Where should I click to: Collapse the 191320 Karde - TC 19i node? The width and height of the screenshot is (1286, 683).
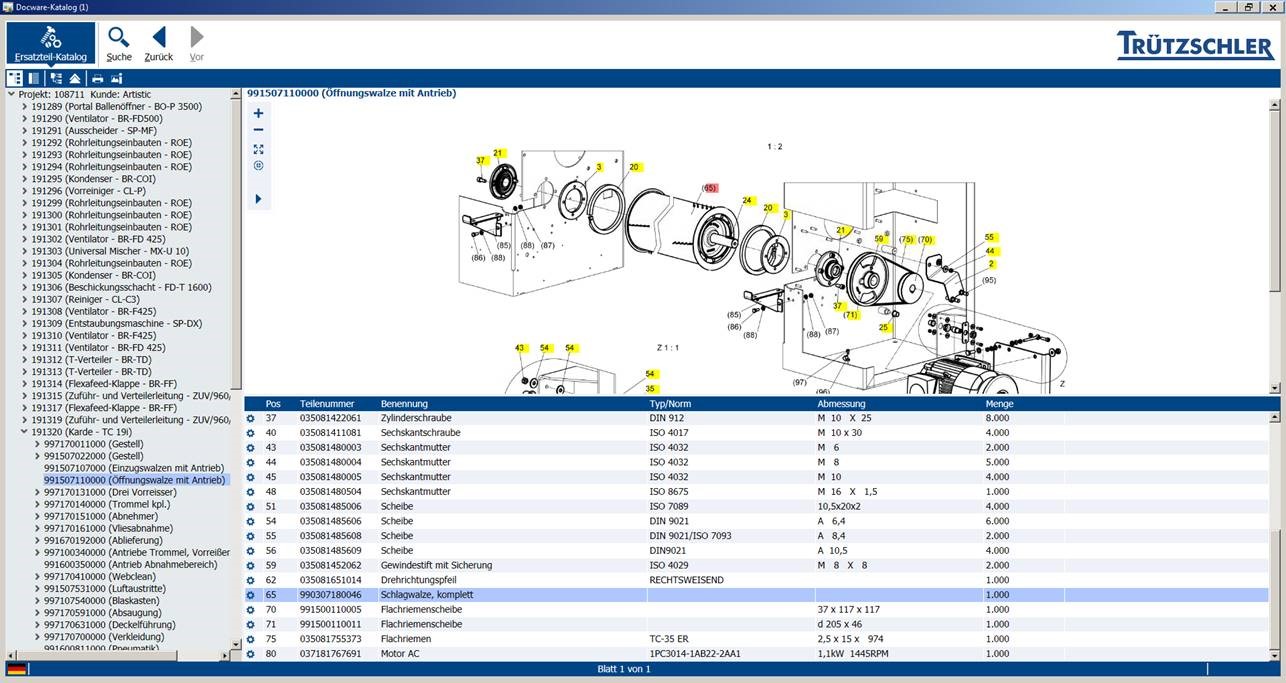24,432
